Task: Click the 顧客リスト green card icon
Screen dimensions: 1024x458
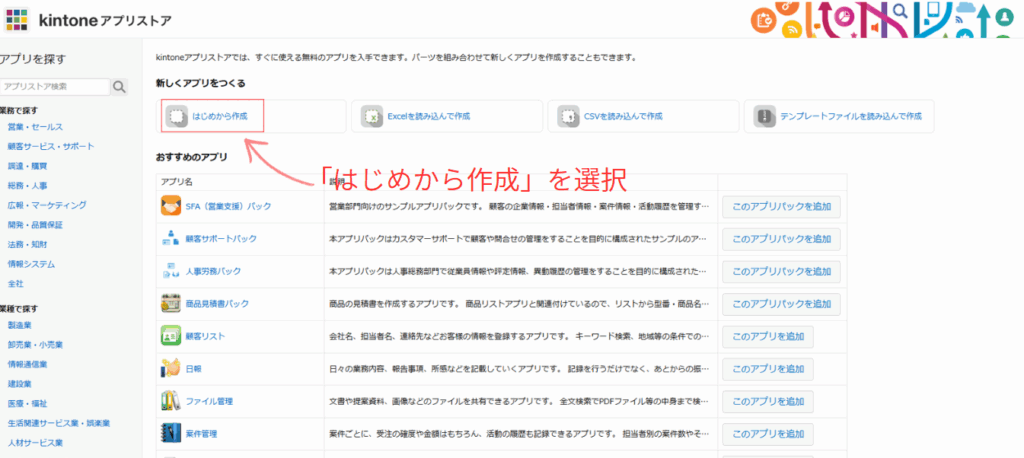Action: [x=170, y=336]
